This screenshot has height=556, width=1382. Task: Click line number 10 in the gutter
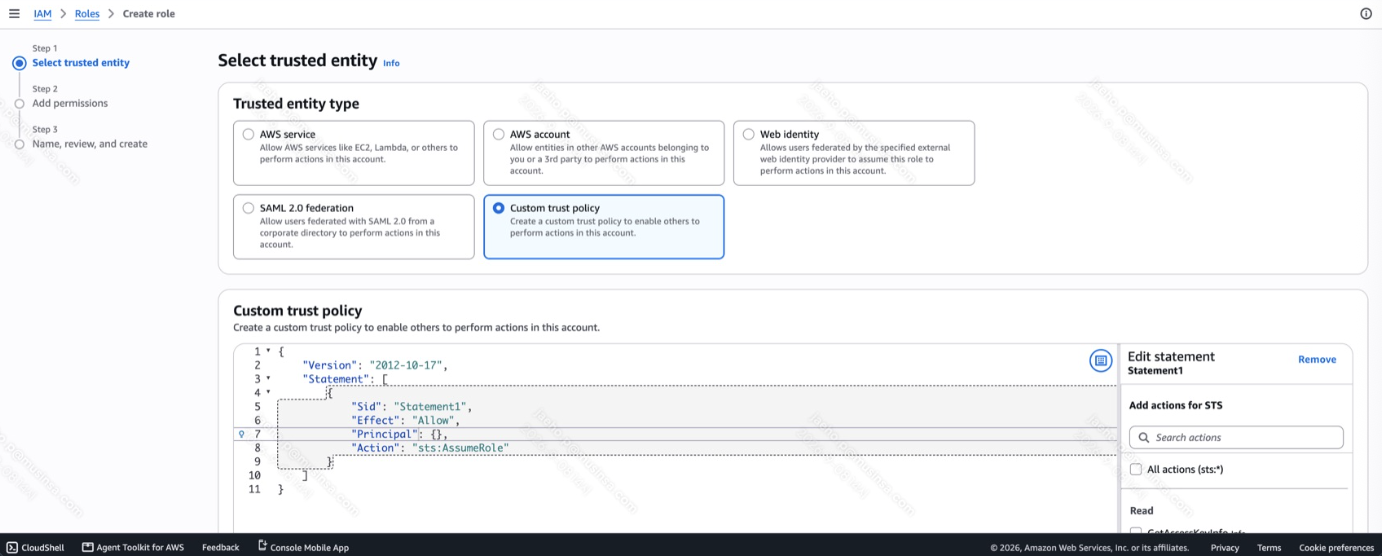[254, 475]
